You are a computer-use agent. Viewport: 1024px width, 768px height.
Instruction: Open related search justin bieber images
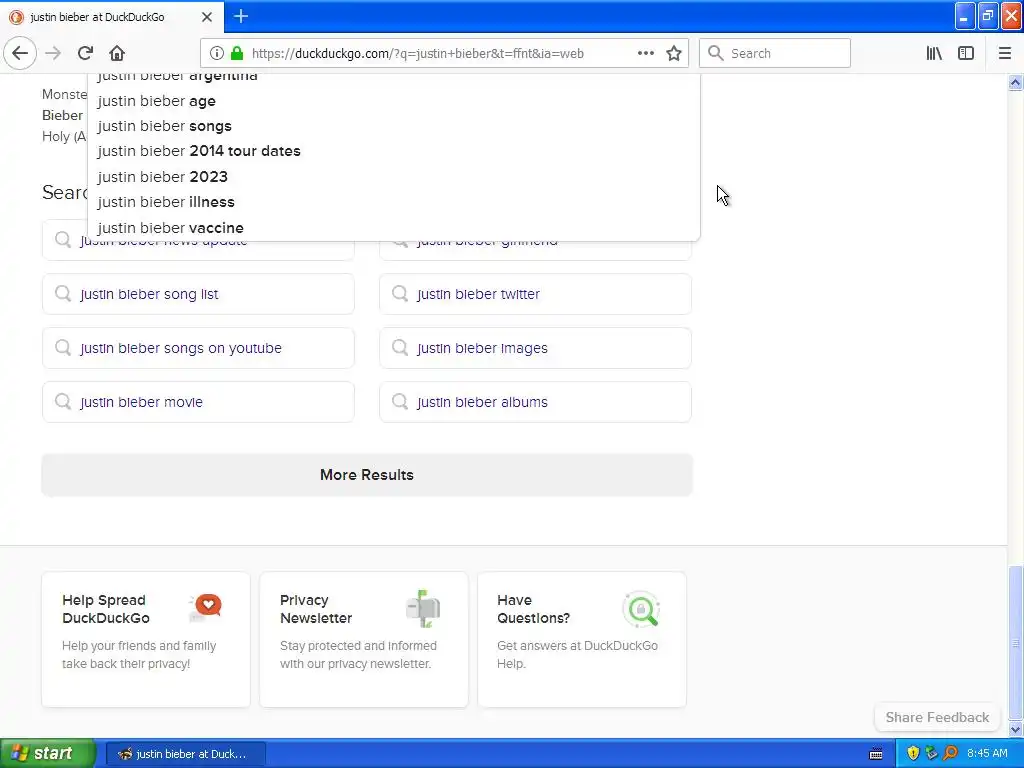point(536,348)
